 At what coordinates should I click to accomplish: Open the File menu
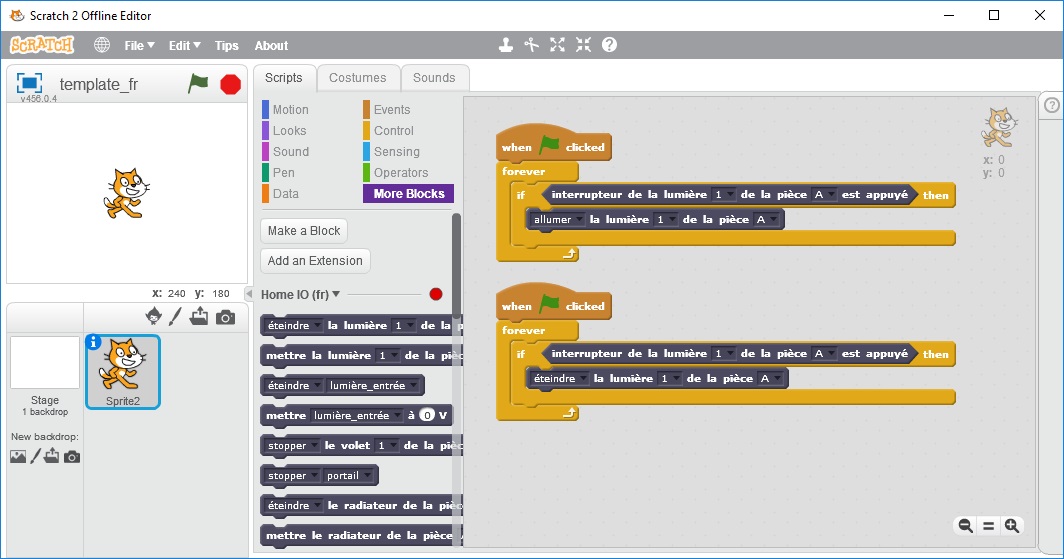coord(139,45)
